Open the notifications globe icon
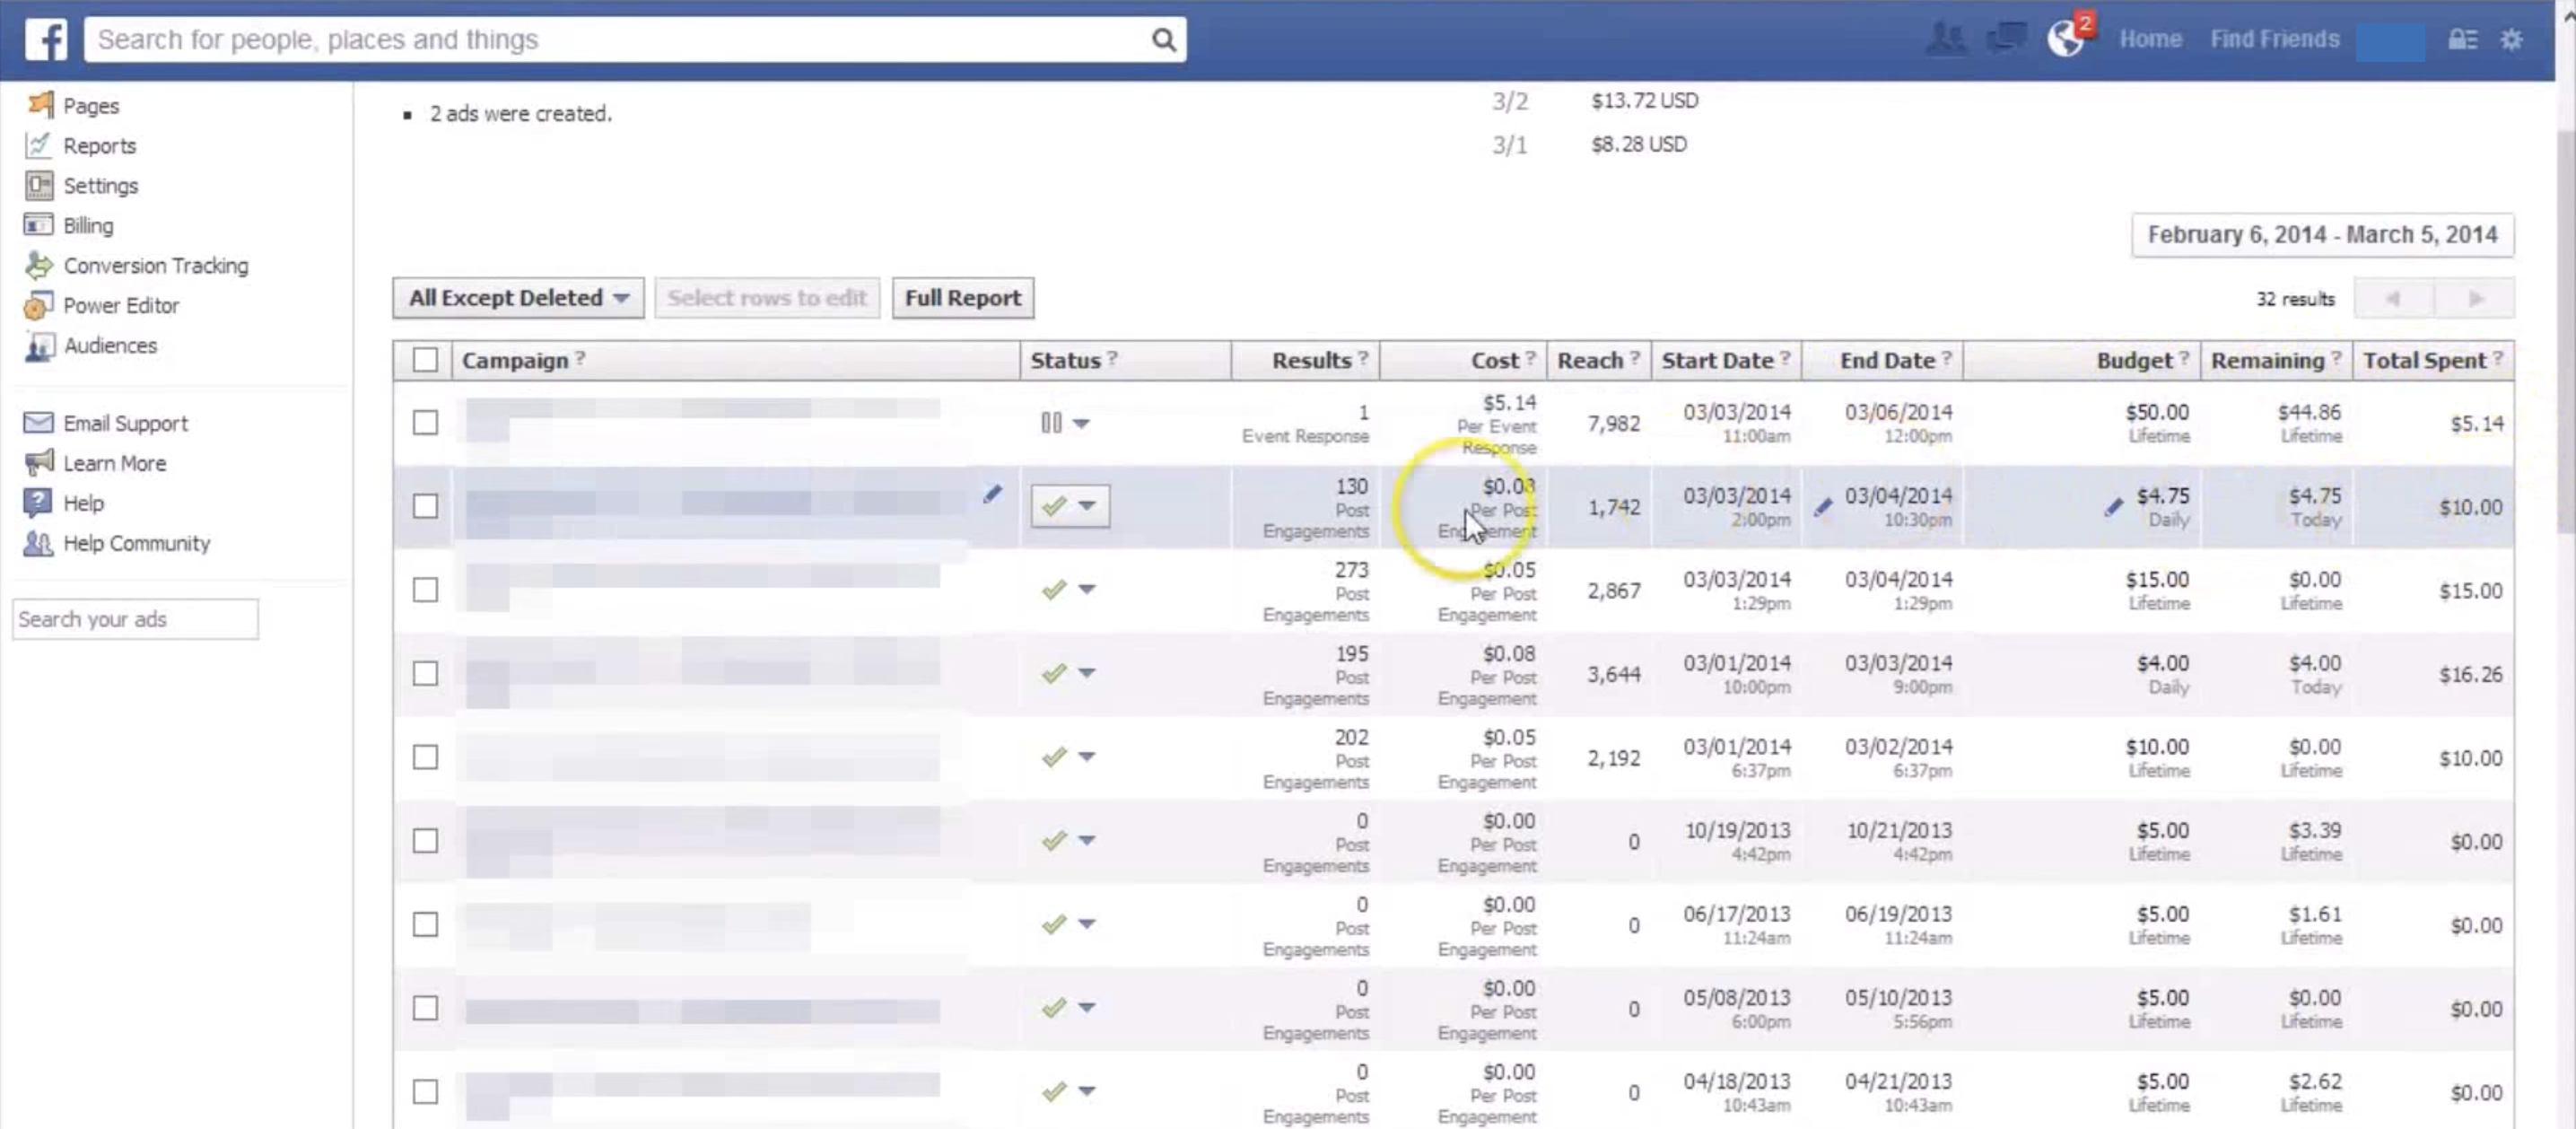Image resolution: width=2576 pixels, height=1129 pixels. pyautogui.click(x=2064, y=39)
